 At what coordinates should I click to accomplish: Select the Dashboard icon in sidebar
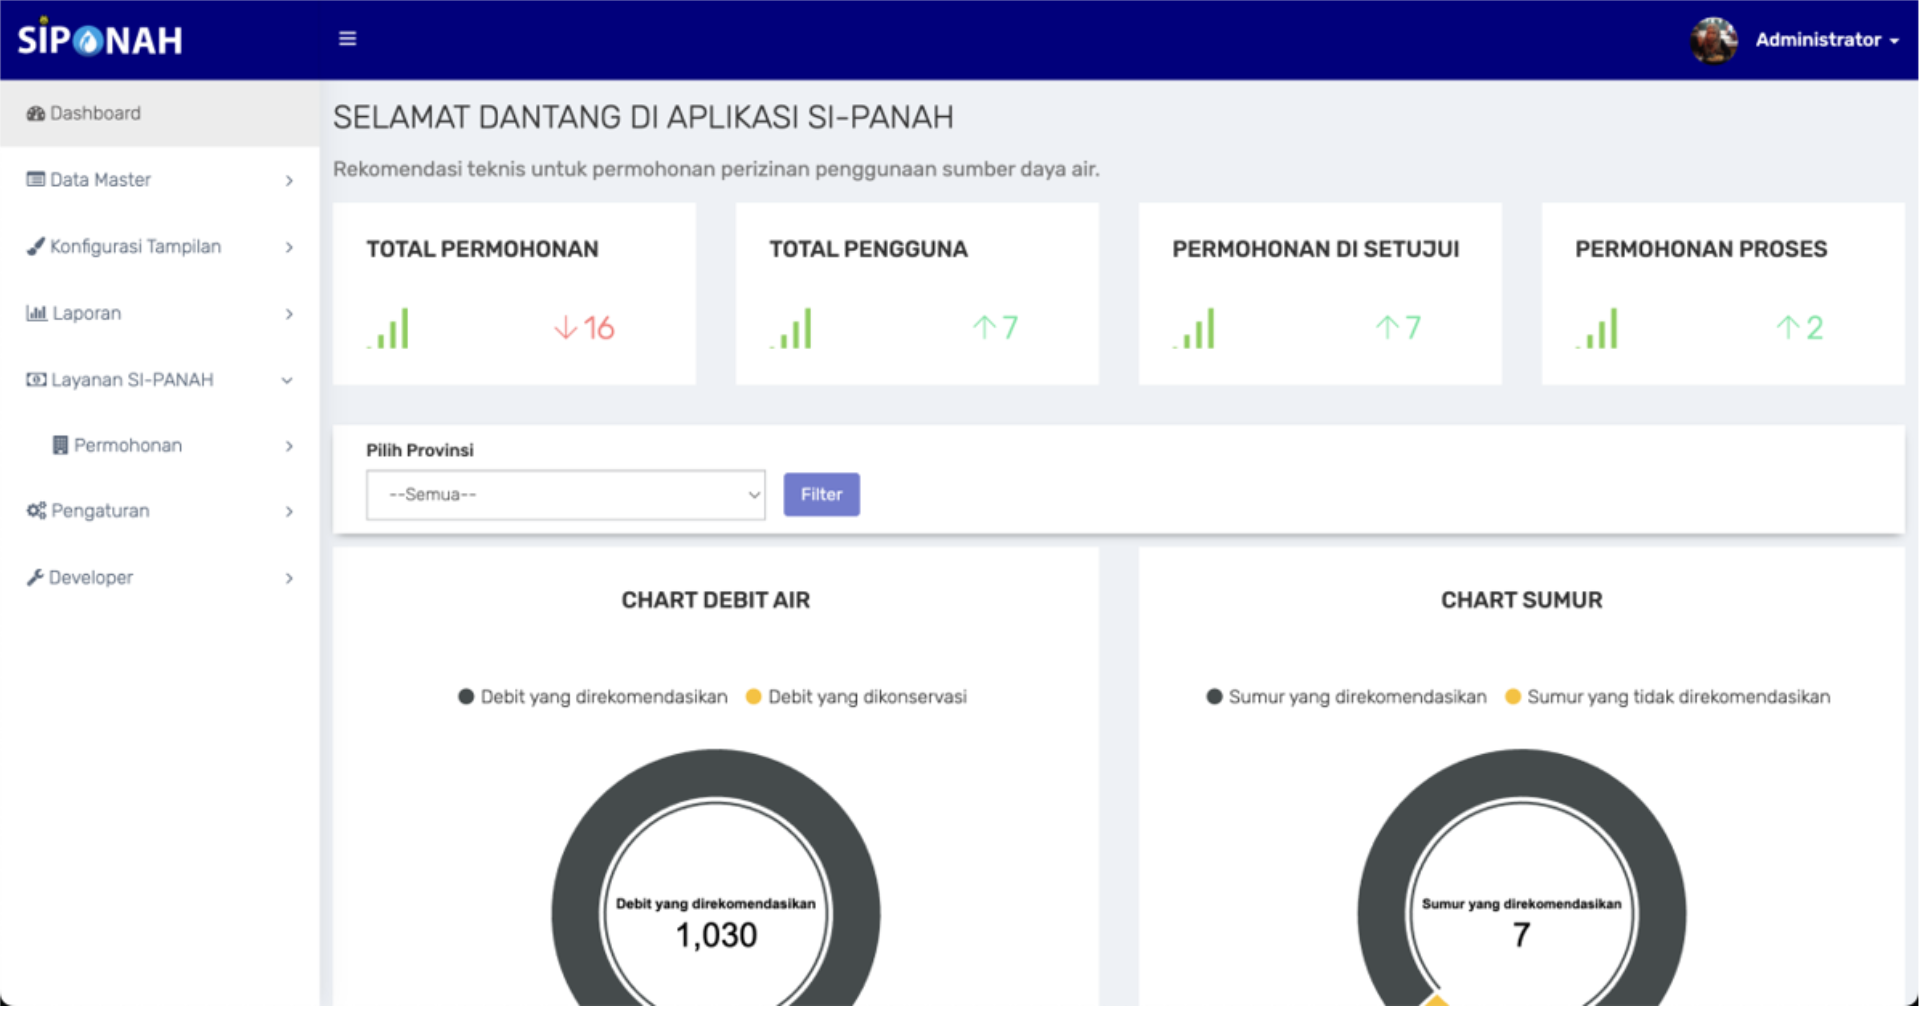[36, 113]
